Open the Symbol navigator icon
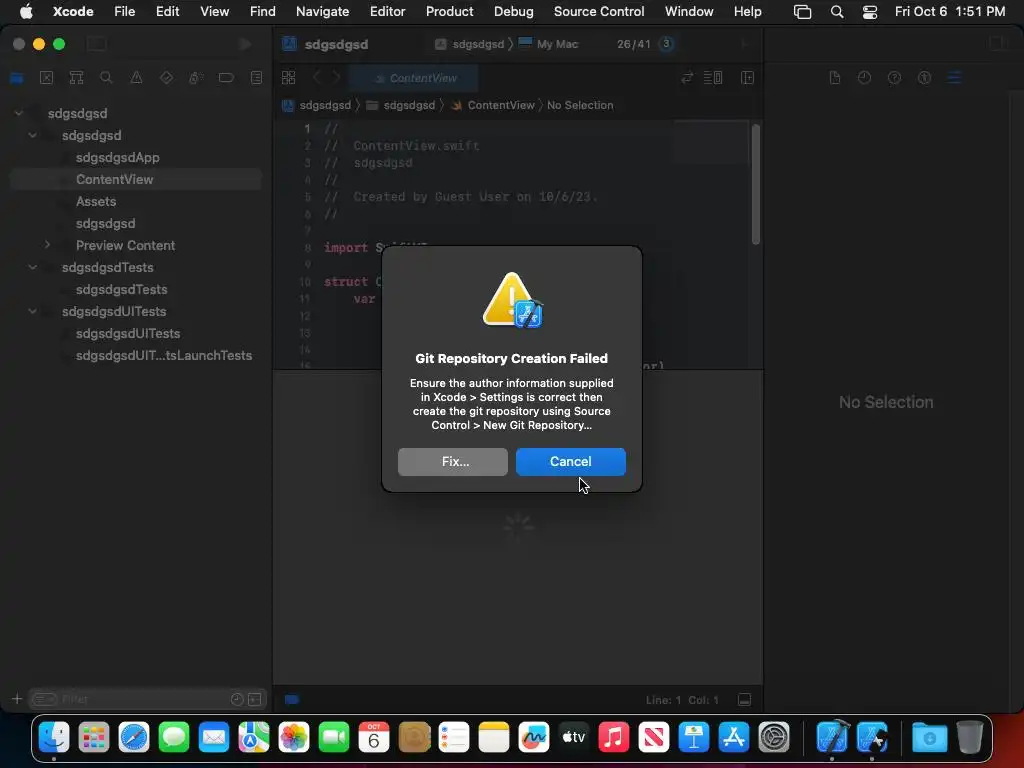Image resolution: width=1024 pixels, height=768 pixels. point(76,78)
